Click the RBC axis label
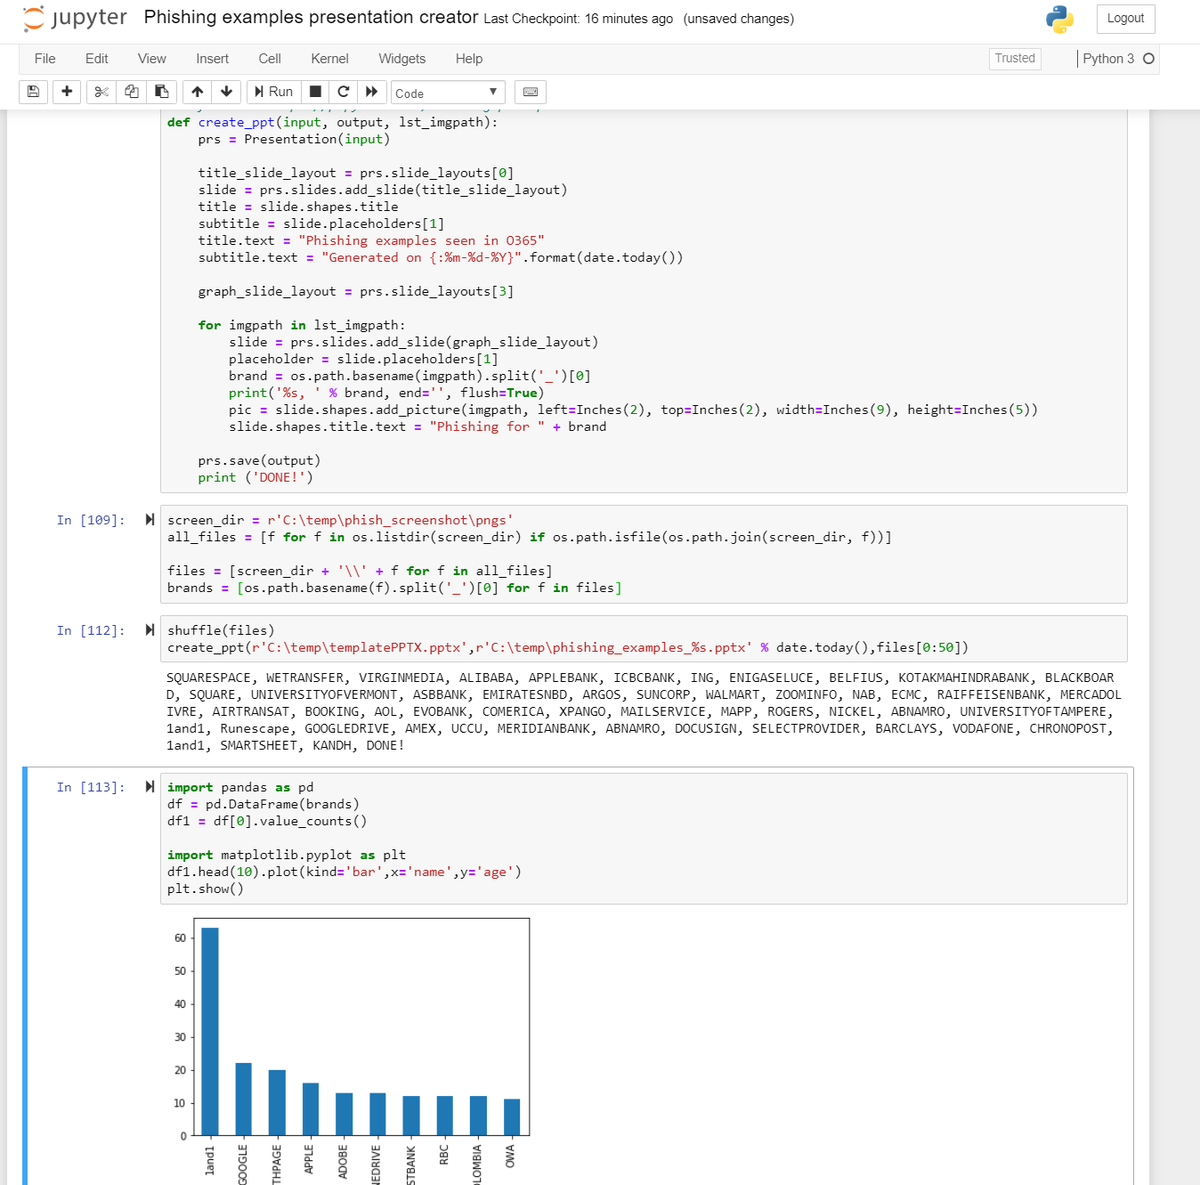 (x=444, y=1155)
